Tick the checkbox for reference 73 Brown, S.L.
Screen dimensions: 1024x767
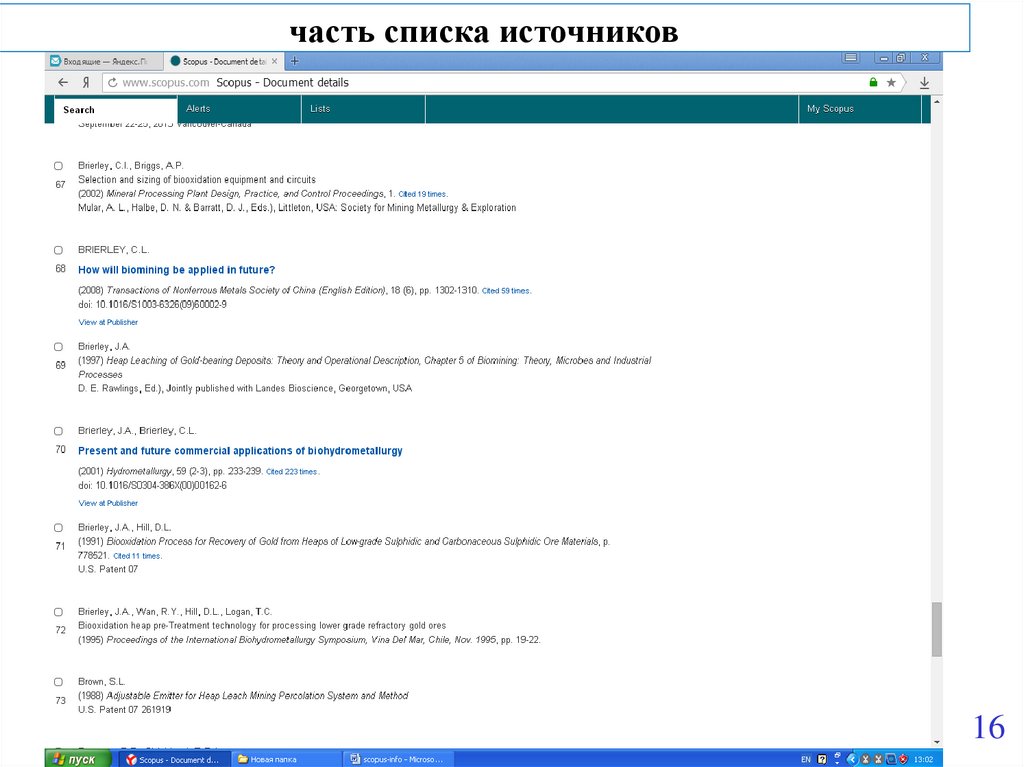58,682
